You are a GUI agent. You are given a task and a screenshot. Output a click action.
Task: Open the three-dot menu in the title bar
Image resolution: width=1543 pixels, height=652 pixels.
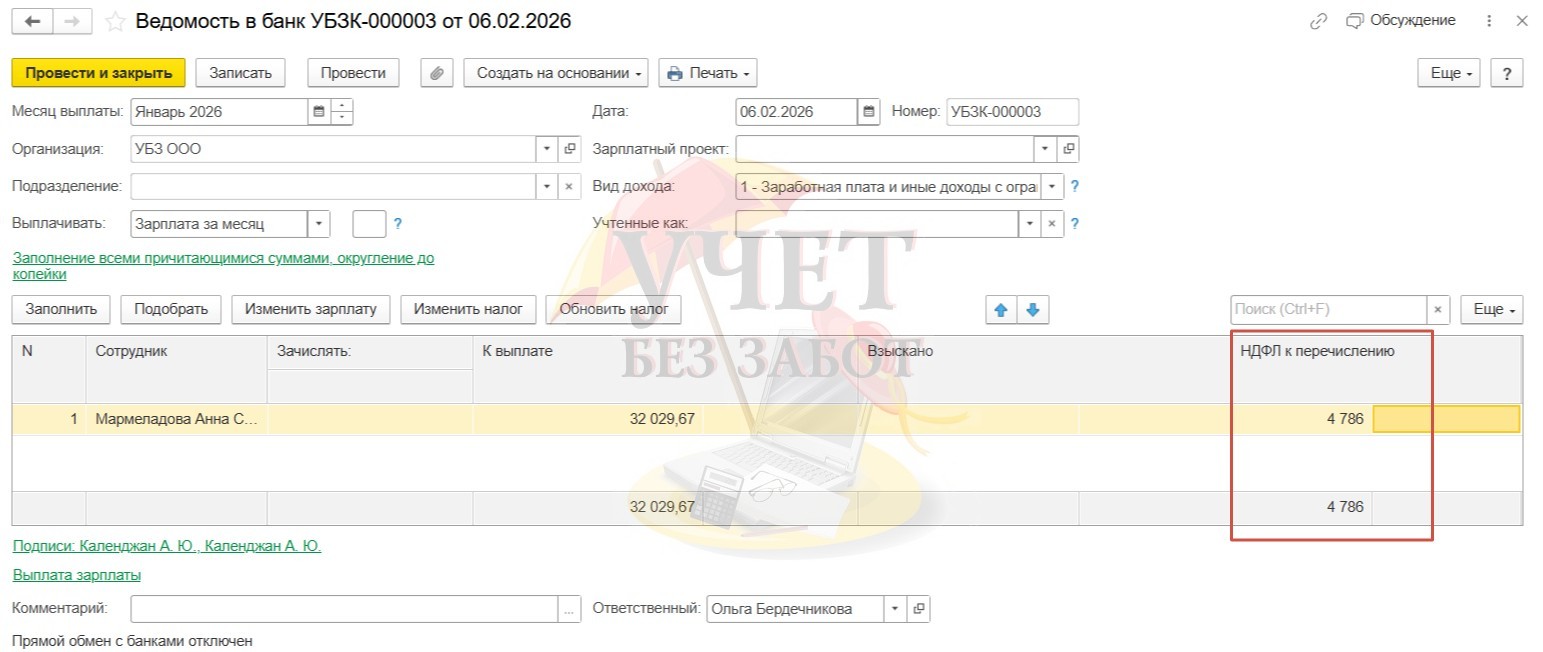(1490, 21)
